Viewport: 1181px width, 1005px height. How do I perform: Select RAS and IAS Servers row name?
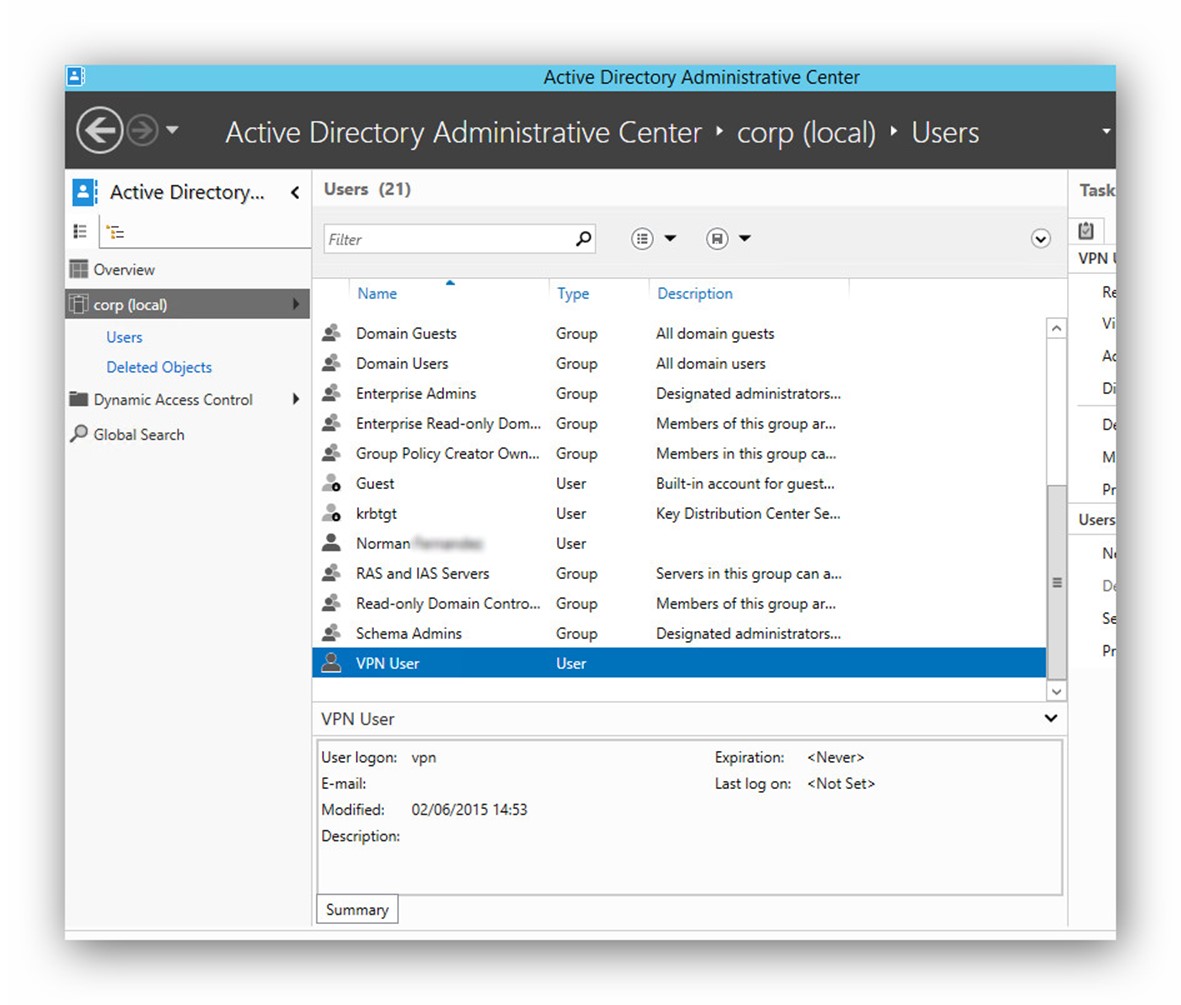click(x=423, y=574)
